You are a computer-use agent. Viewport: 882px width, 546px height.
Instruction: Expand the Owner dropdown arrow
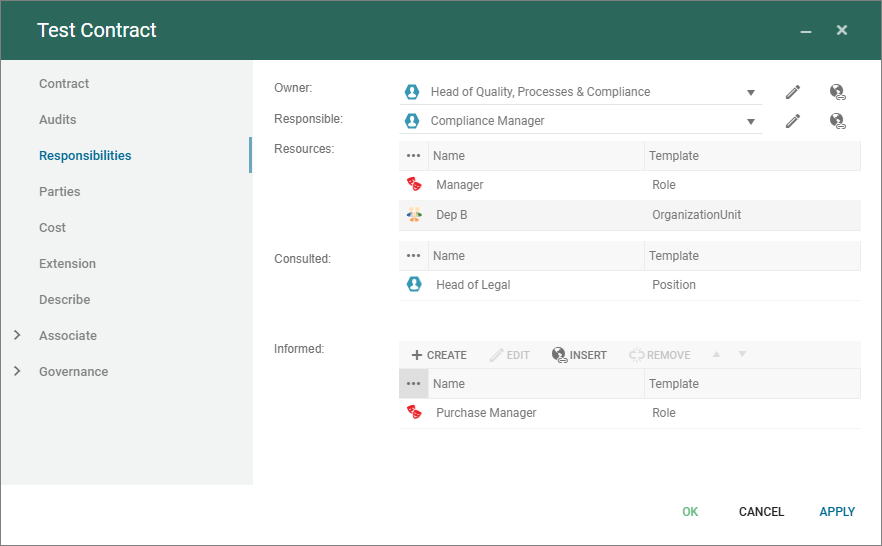751,93
